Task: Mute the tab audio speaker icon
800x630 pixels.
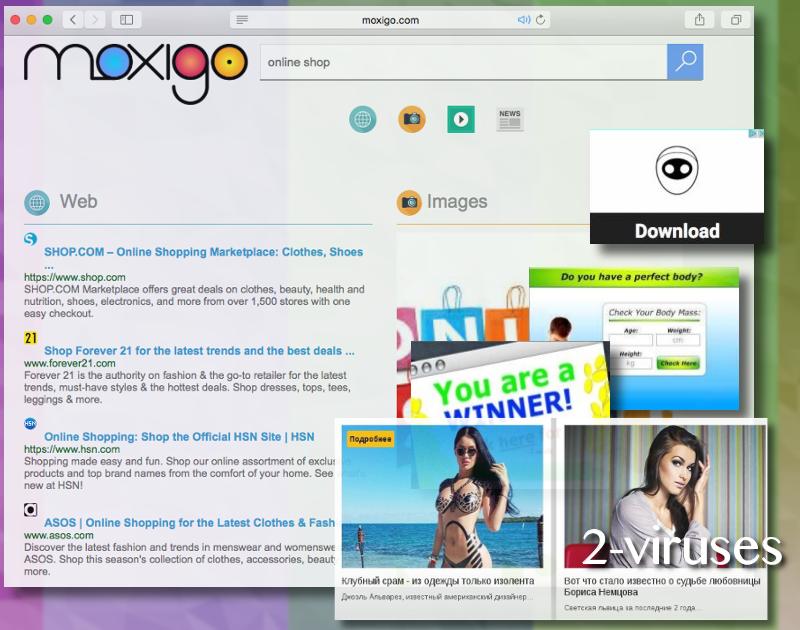Action: tap(524, 20)
